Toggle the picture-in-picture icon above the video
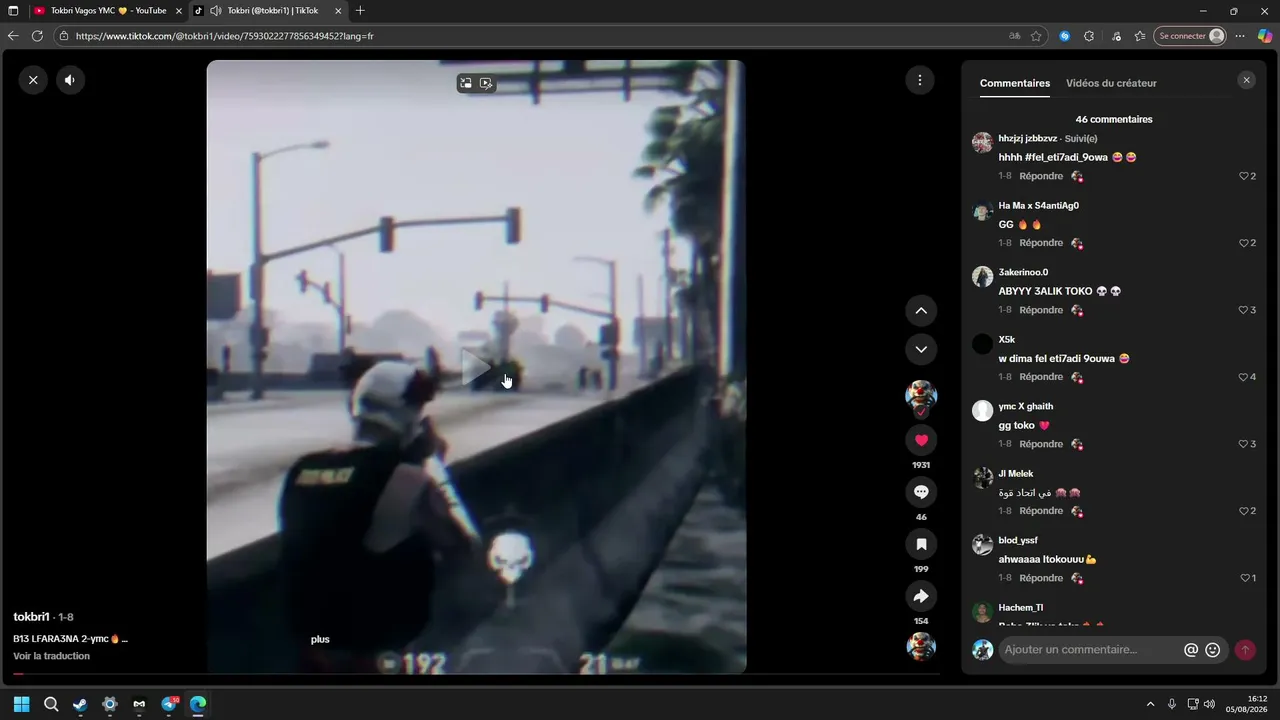The image size is (1280, 720). pyautogui.click(x=465, y=83)
